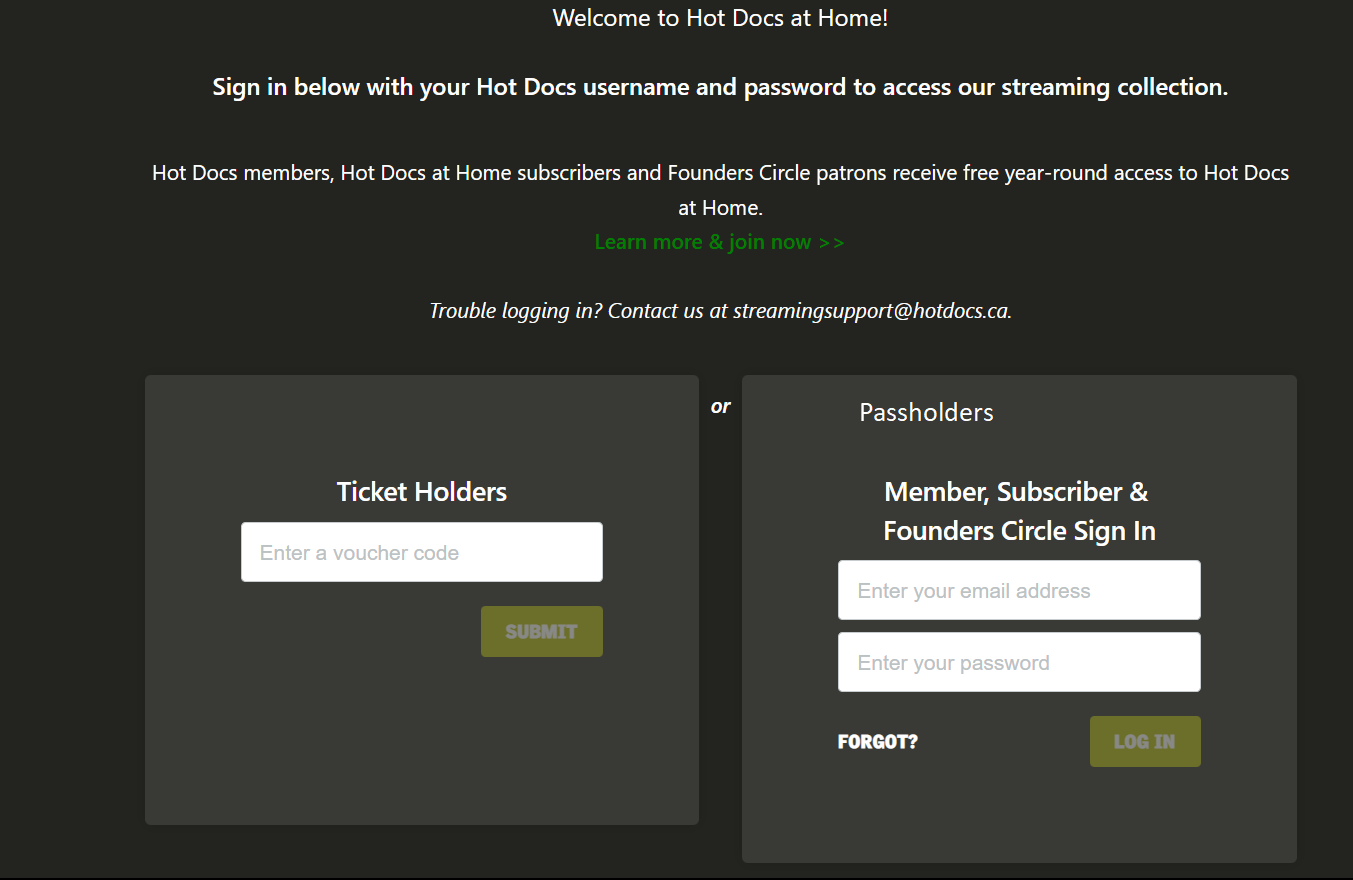Click the Member, Subscriber & Founders Circle heading
The height and width of the screenshot is (880, 1353).
pyautogui.click(x=1019, y=511)
